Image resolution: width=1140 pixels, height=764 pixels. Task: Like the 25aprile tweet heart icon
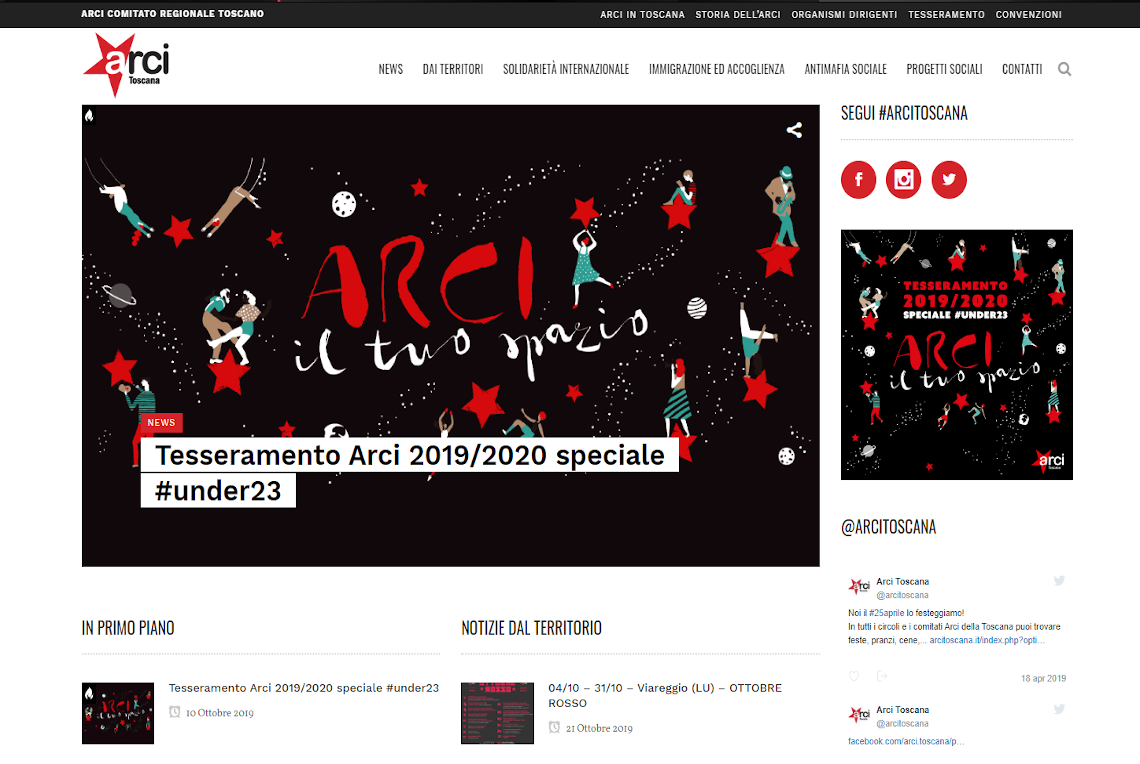pyautogui.click(x=854, y=676)
